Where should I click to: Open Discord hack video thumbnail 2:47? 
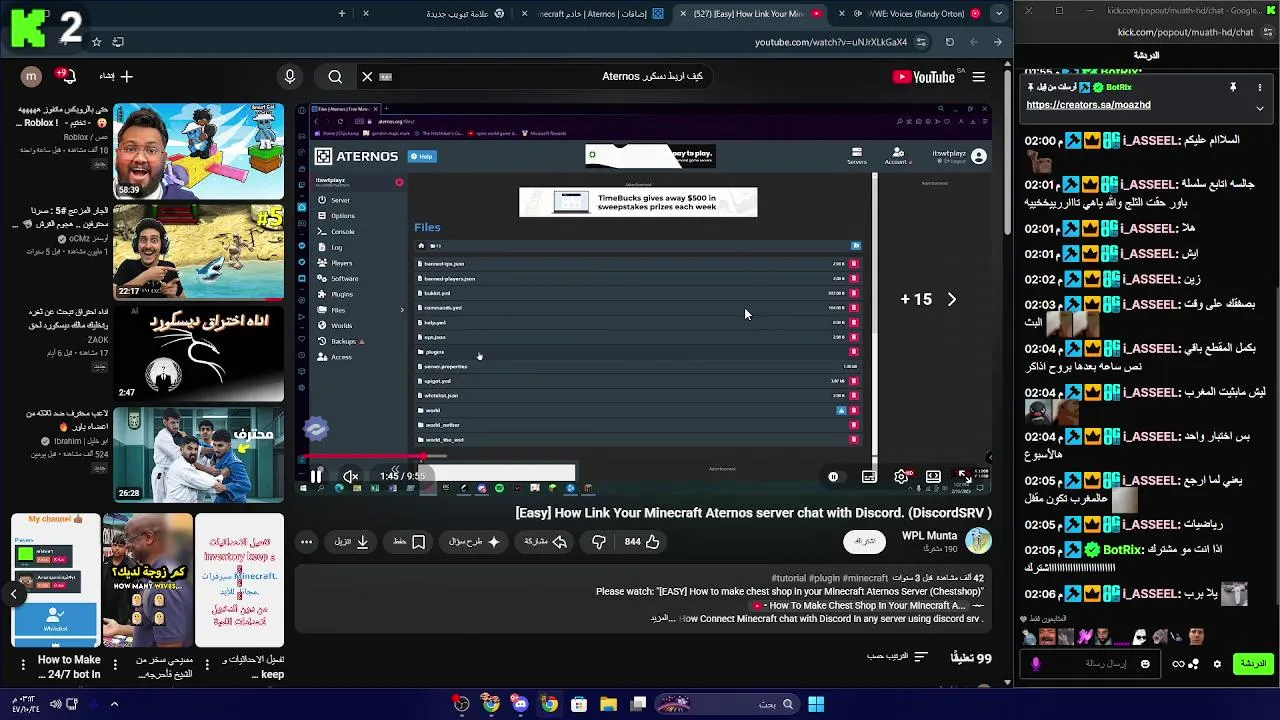click(x=198, y=353)
